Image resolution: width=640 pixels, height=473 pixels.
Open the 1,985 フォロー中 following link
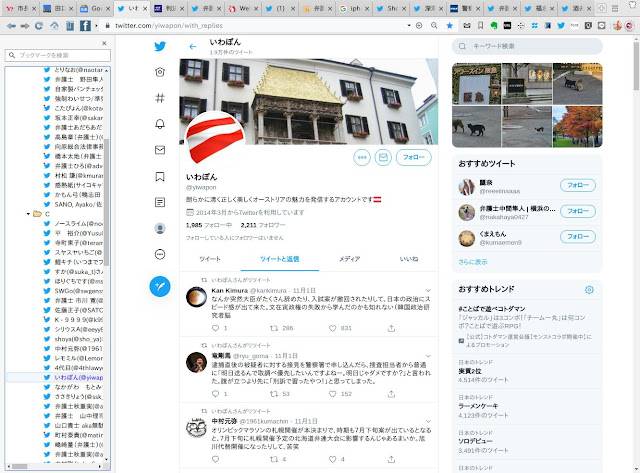209,225
